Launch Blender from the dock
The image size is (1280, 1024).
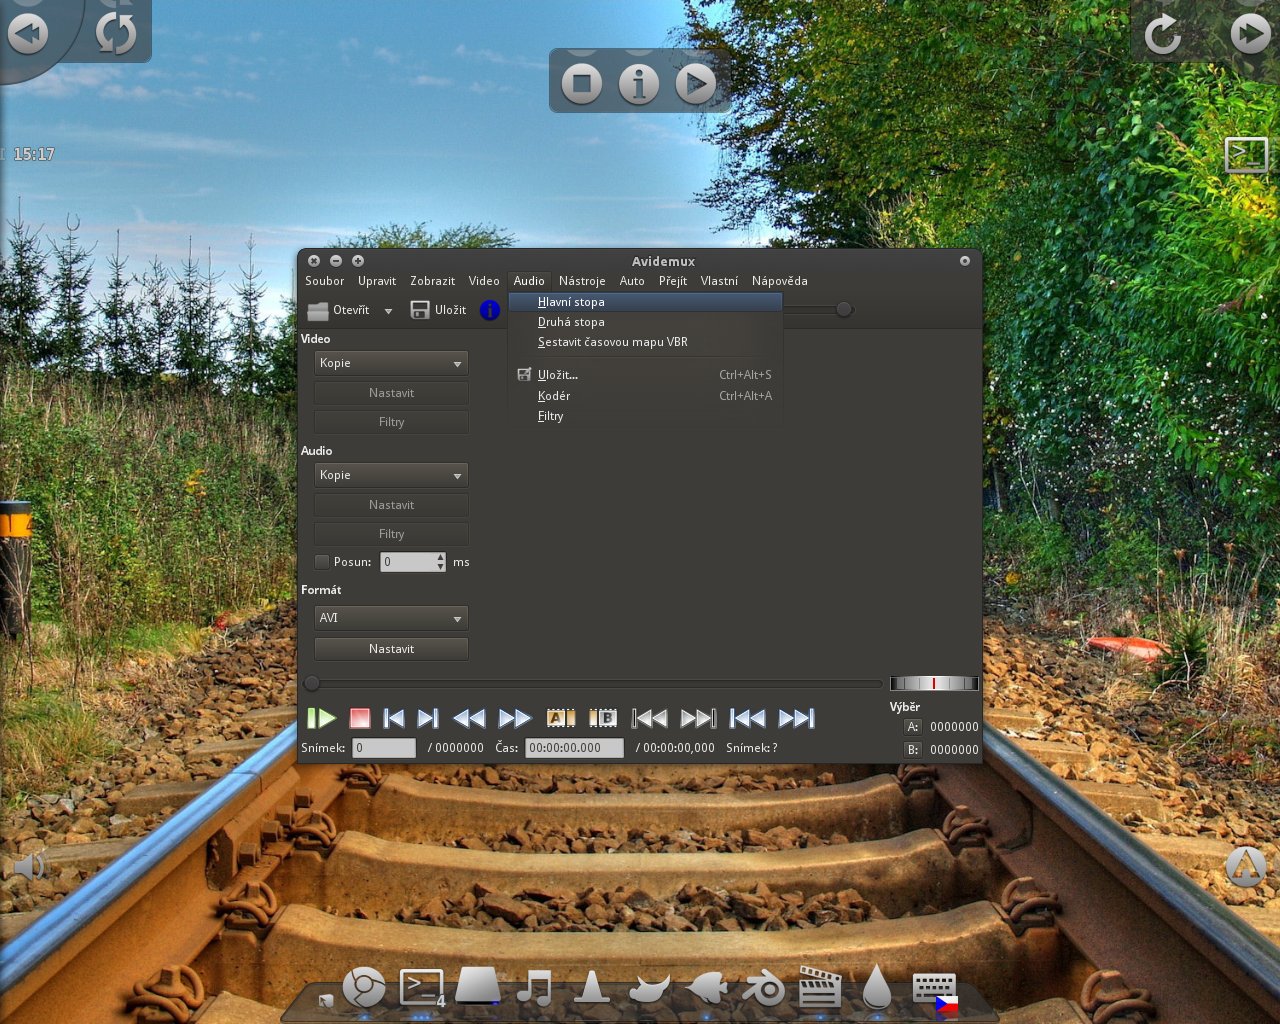click(x=764, y=989)
